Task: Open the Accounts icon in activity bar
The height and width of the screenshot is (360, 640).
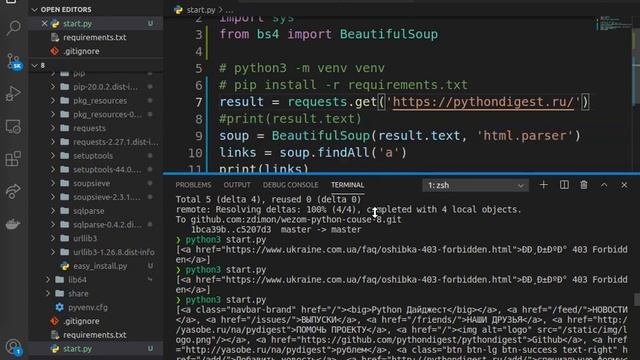Action: click(13, 347)
